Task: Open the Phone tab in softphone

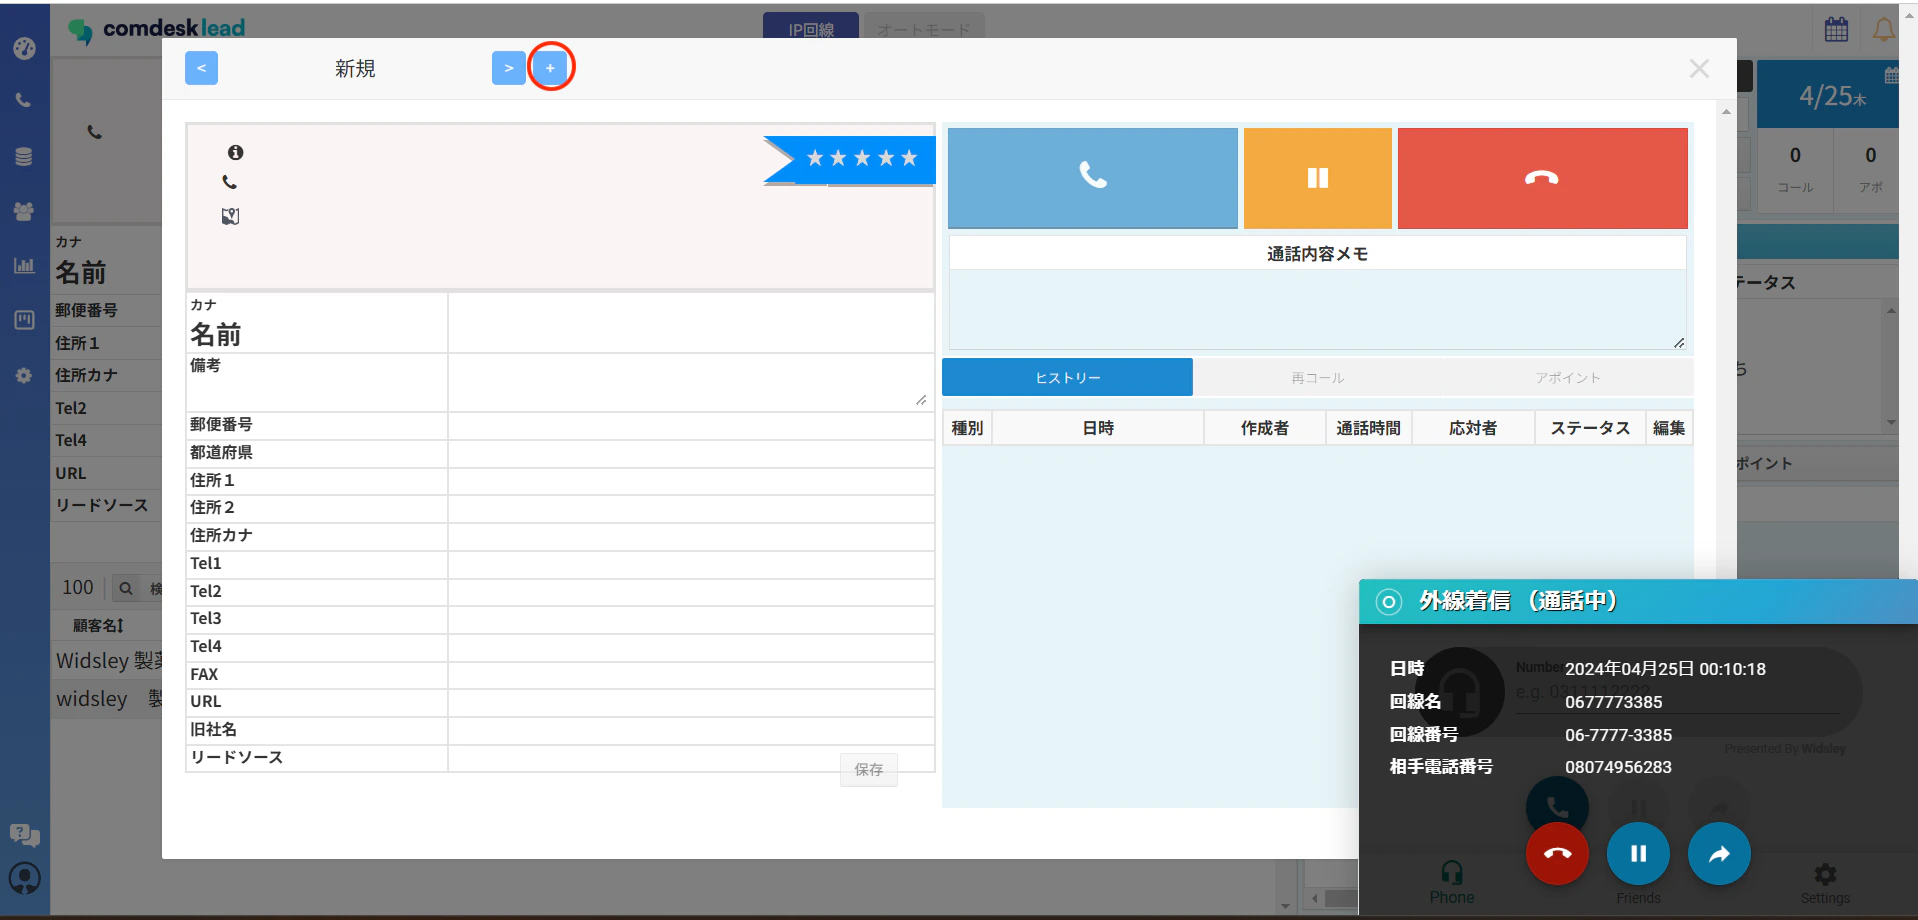Action: pyautogui.click(x=1452, y=883)
